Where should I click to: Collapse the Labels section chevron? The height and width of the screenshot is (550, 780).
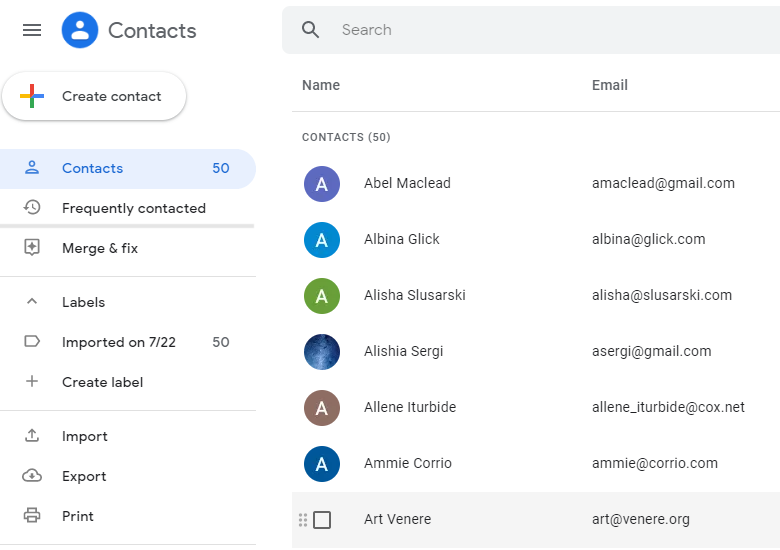[32, 302]
